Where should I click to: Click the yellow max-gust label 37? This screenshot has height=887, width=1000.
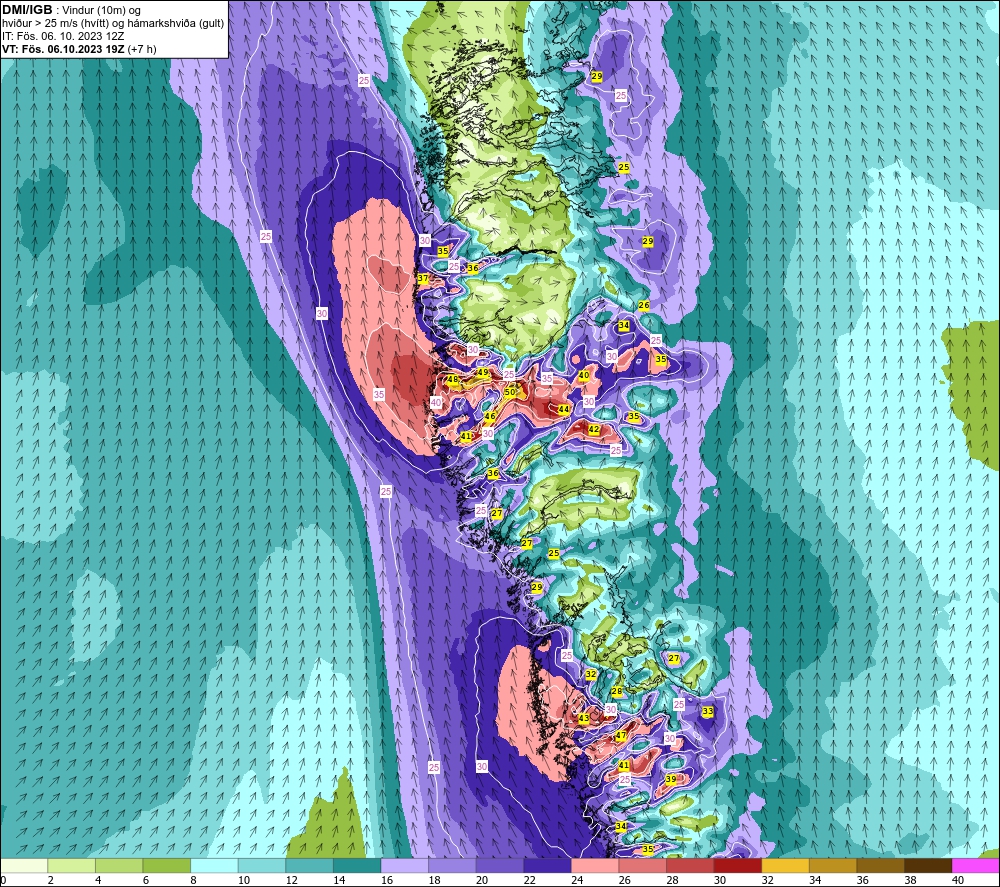pos(423,279)
